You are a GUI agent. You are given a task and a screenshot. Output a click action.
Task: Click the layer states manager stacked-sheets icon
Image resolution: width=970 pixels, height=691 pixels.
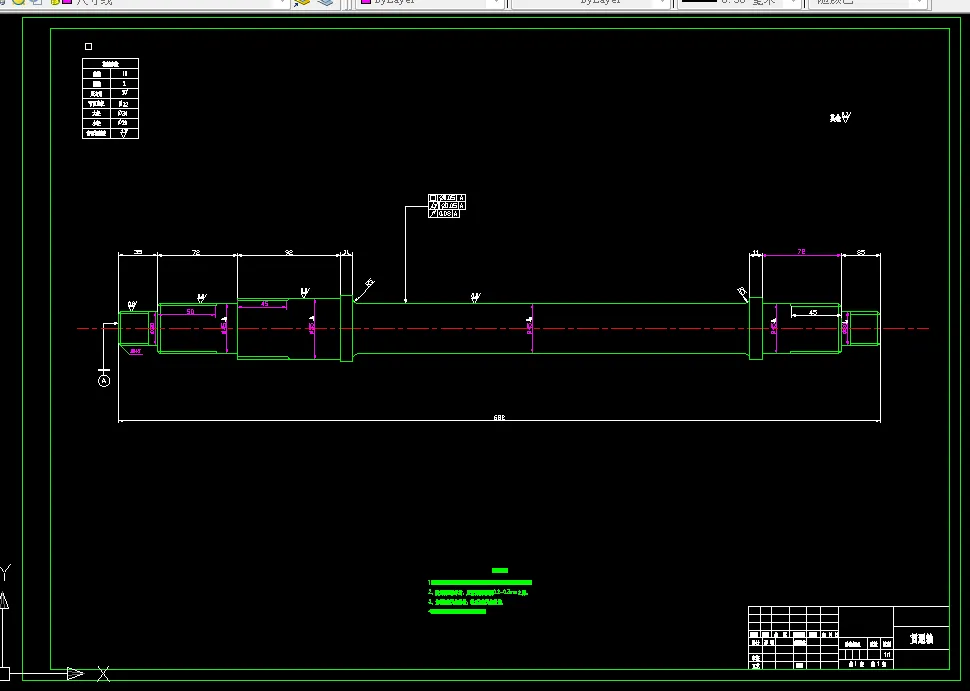tap(325, 2)
